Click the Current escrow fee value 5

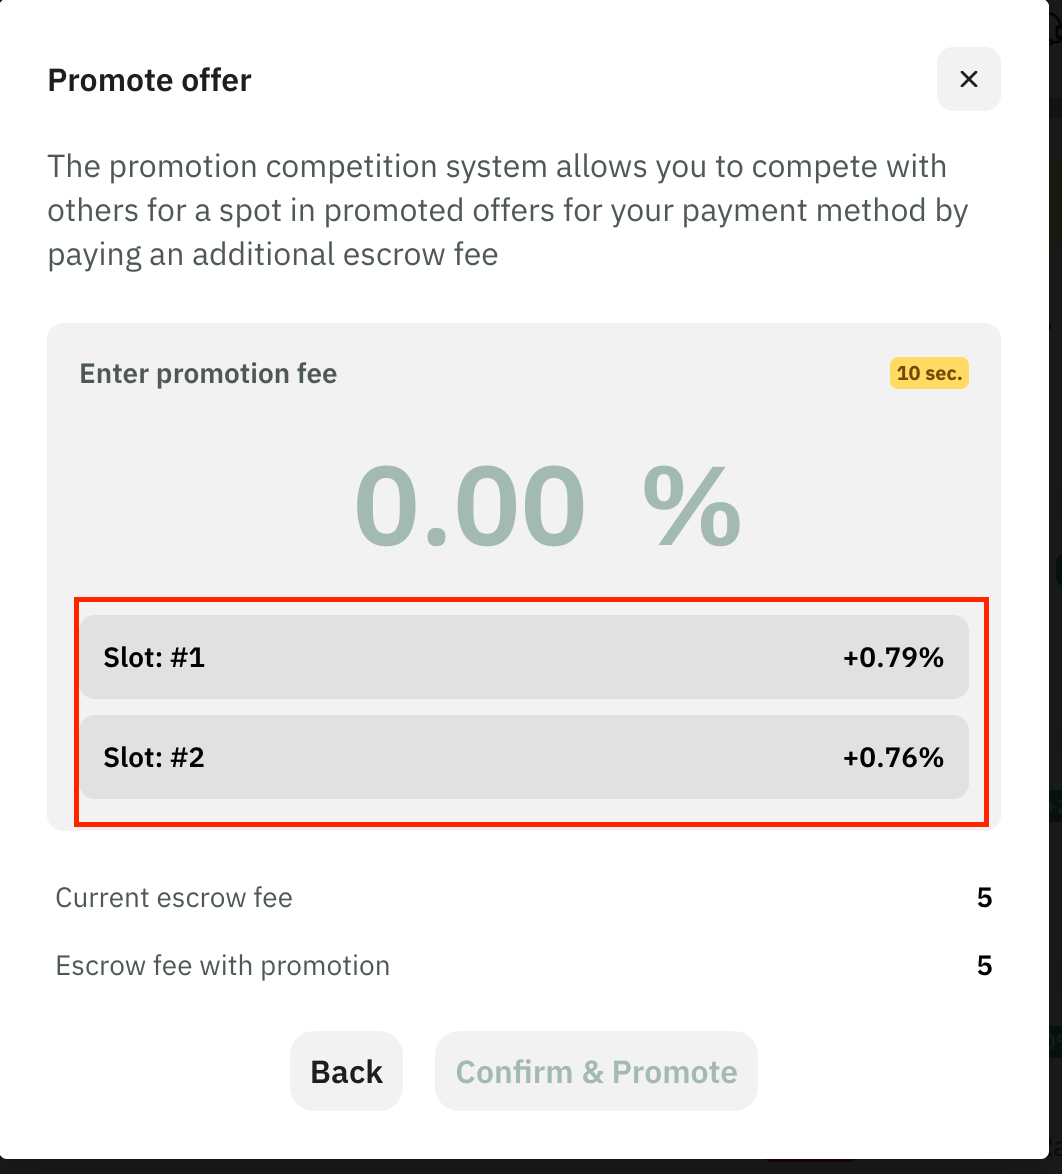pos(984,897)
